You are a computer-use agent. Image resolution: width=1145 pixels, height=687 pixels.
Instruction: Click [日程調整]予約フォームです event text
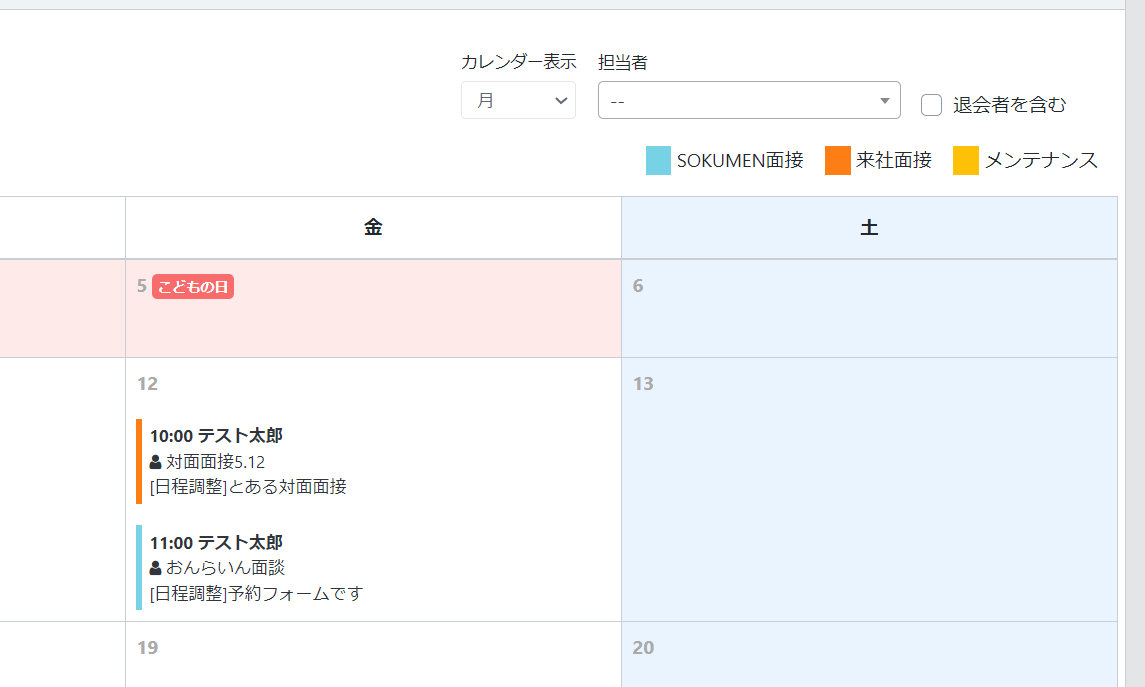point(256,594)
